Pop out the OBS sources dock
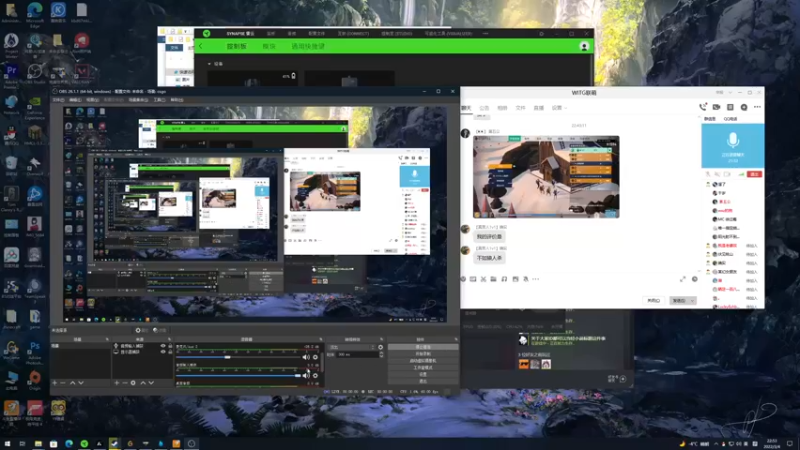Image resolution: width=800 pixels, height=450 pixels. point(169,339)
